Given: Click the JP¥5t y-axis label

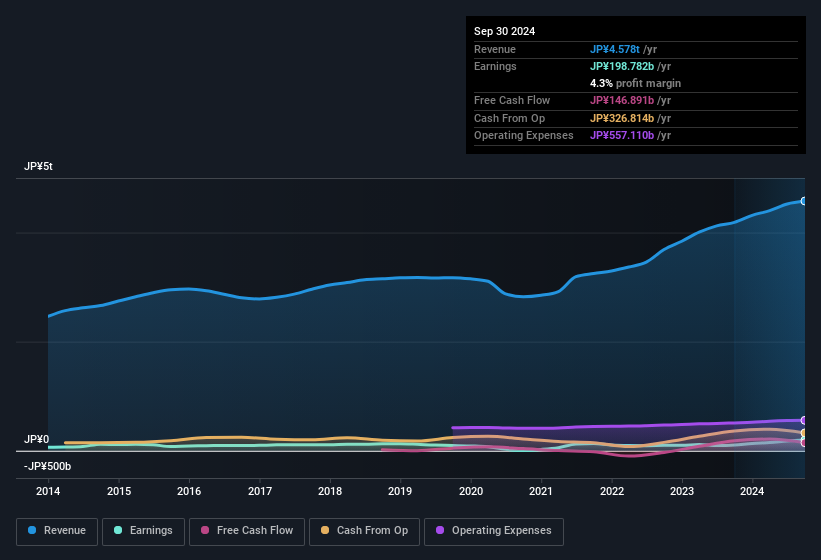Looking at the screenshot, I should (38, 166).
